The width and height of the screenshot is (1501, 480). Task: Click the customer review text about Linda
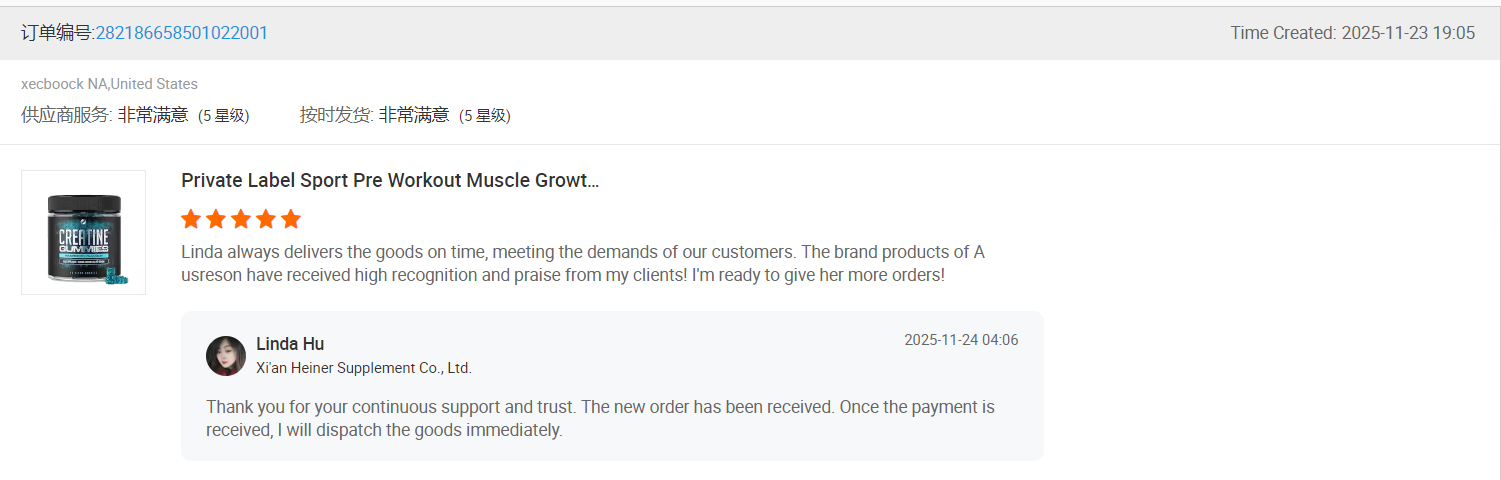[x=582, y=263]
